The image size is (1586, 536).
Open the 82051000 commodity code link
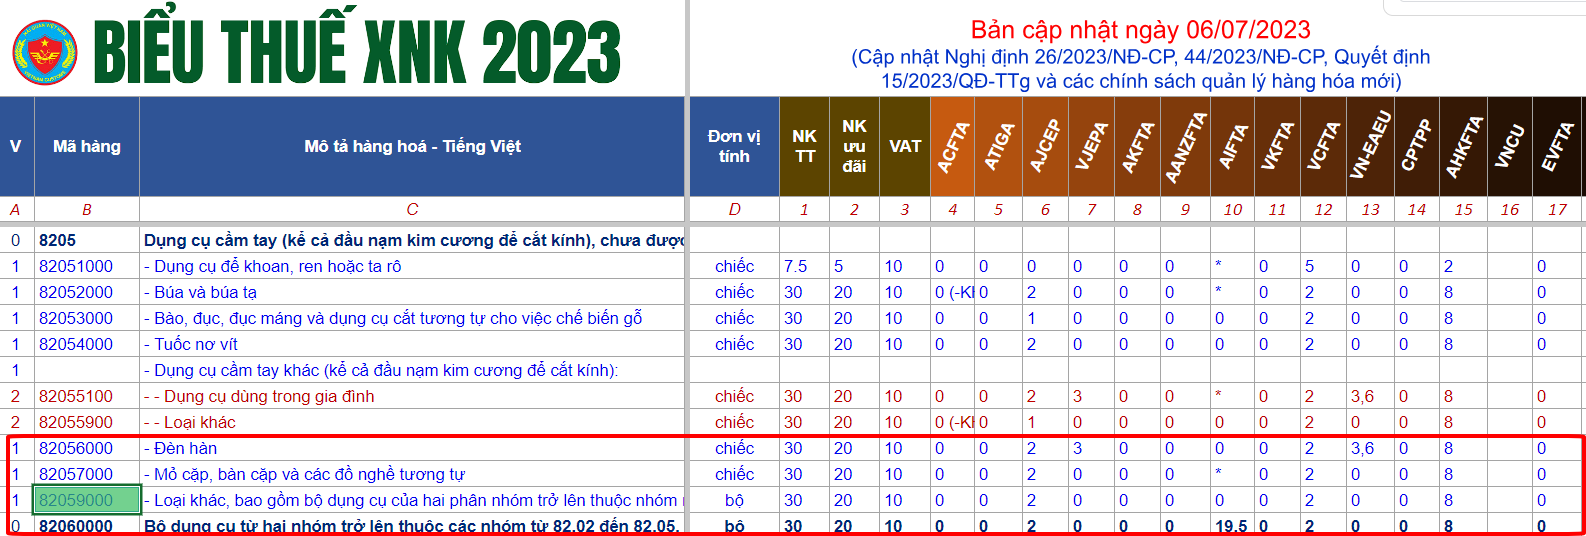76,266
